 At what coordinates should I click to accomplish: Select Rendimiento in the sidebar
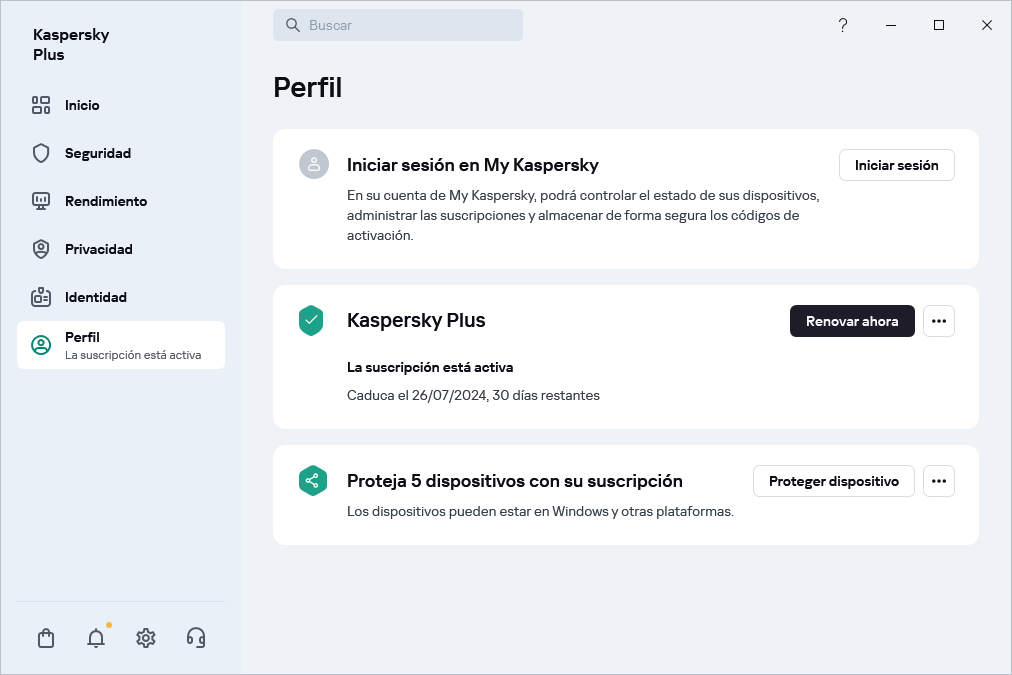point(105,201)
